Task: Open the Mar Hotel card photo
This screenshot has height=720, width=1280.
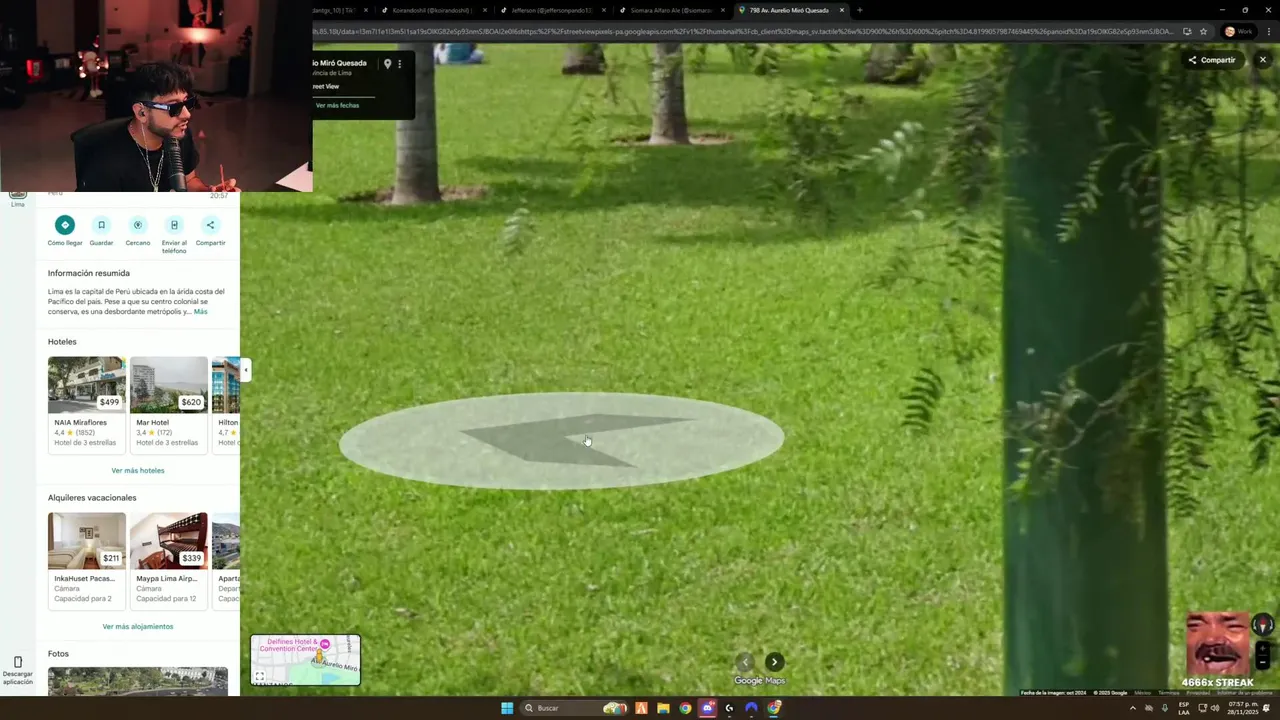Action: click(169, 385)
